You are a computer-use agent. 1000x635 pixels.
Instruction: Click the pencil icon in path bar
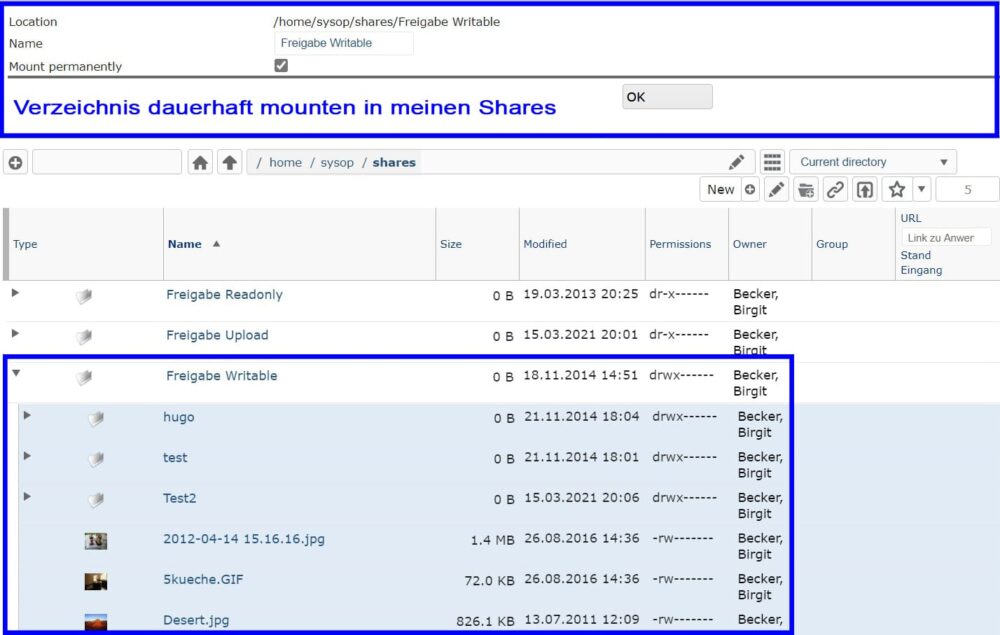pyautogui.click(x=736, y=162)
